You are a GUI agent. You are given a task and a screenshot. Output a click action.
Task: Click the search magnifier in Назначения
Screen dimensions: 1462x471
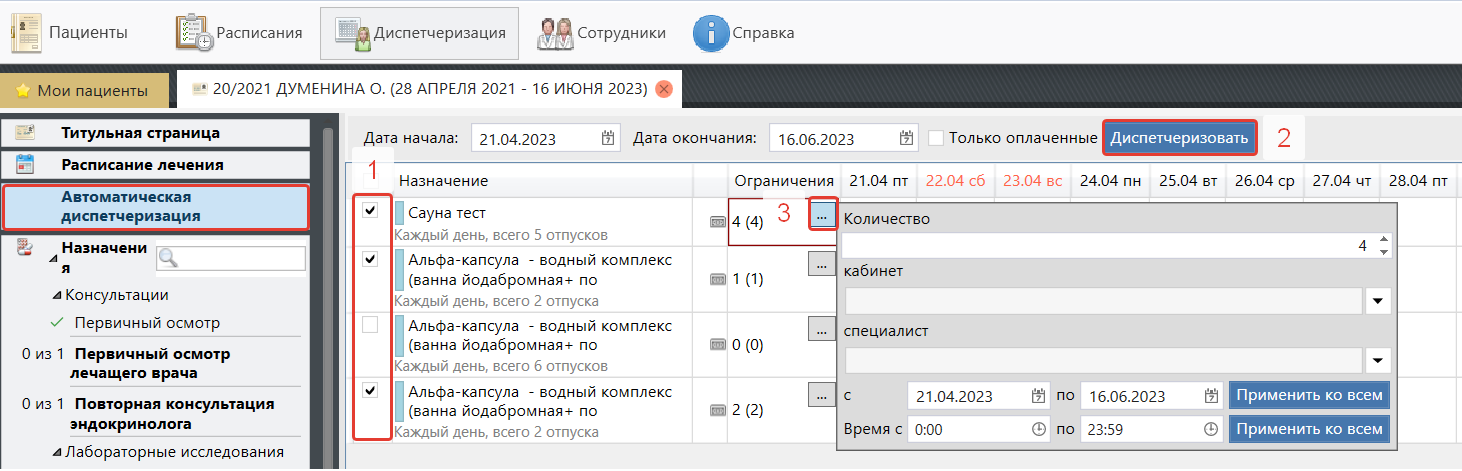(x=168, y=258)
